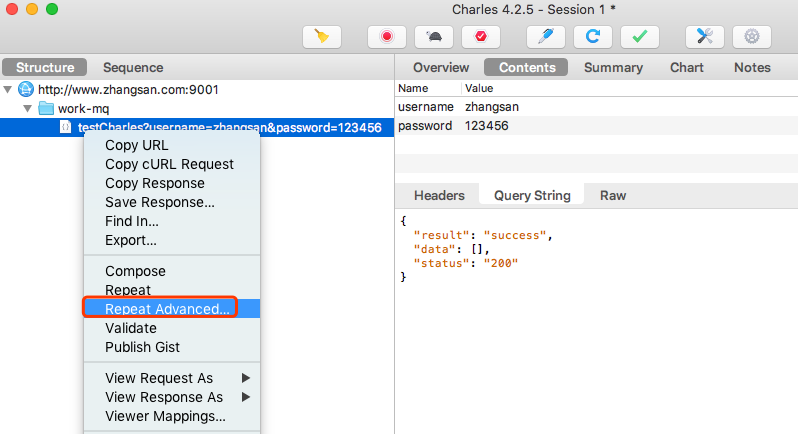Image resolution: width=798 pixels, height=434 pixels.
Task: Click the broom Clear Session icon
Action: click(322, 37)
